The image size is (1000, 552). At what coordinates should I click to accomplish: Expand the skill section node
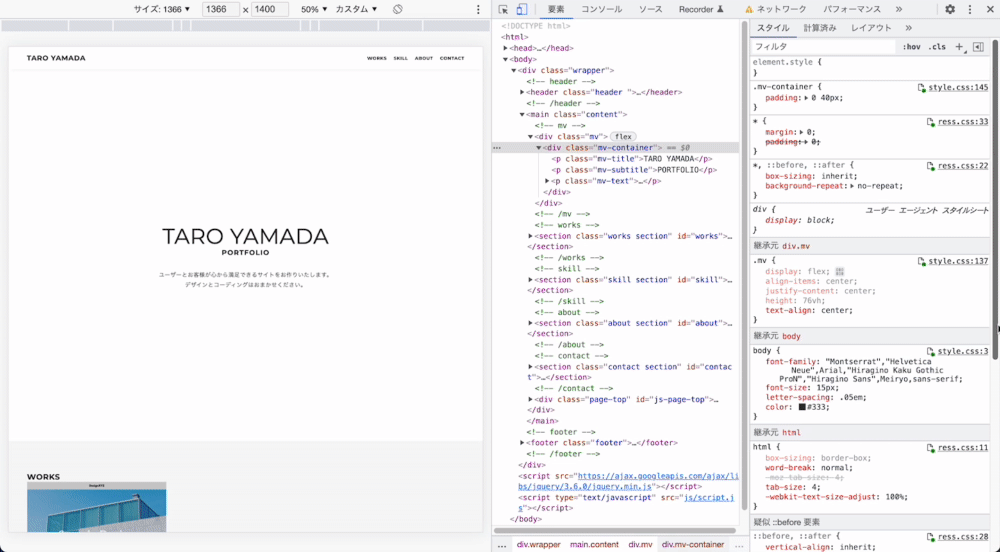point(530,280)
